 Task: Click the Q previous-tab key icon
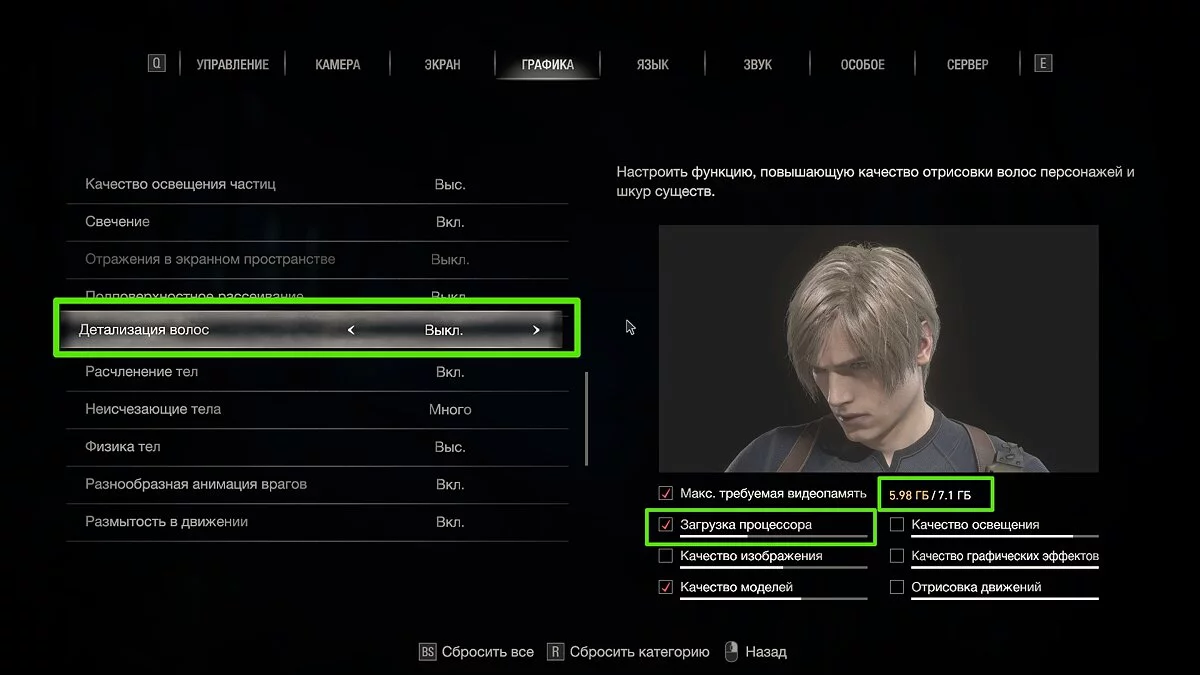156,64
